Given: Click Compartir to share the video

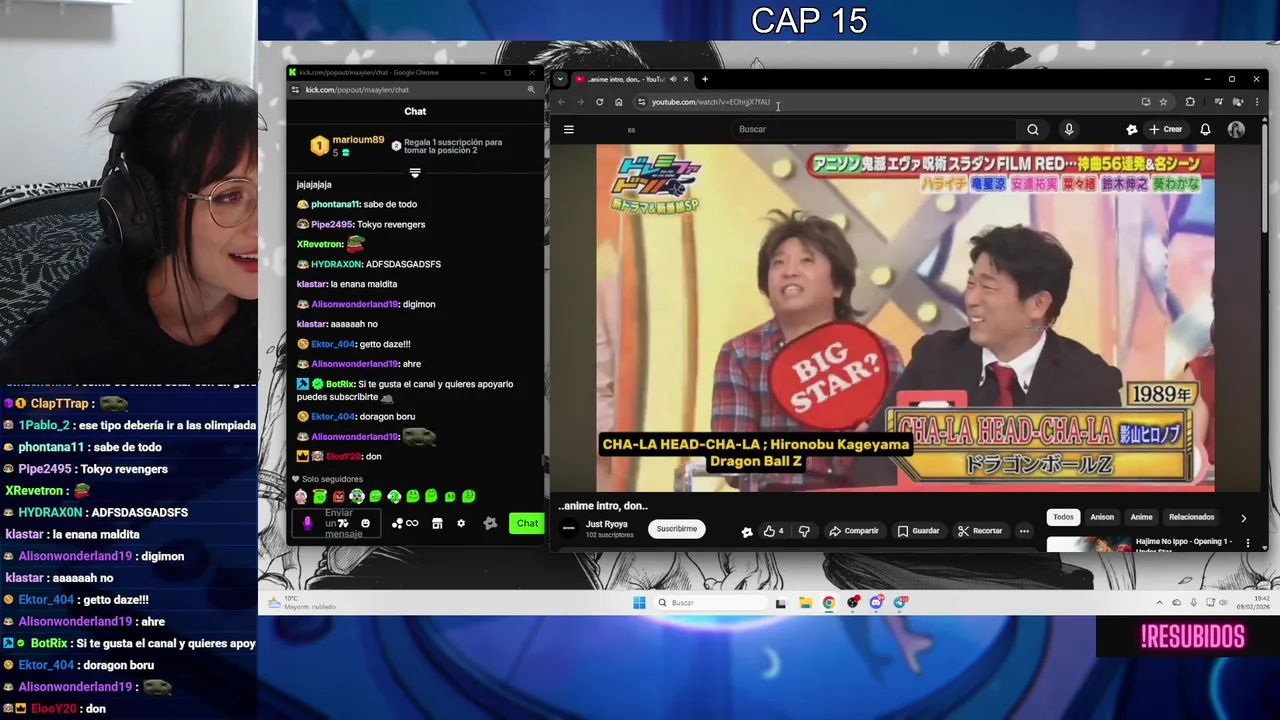Looking at the screenshot, I should pyautogui.click(x=853, y=531).
